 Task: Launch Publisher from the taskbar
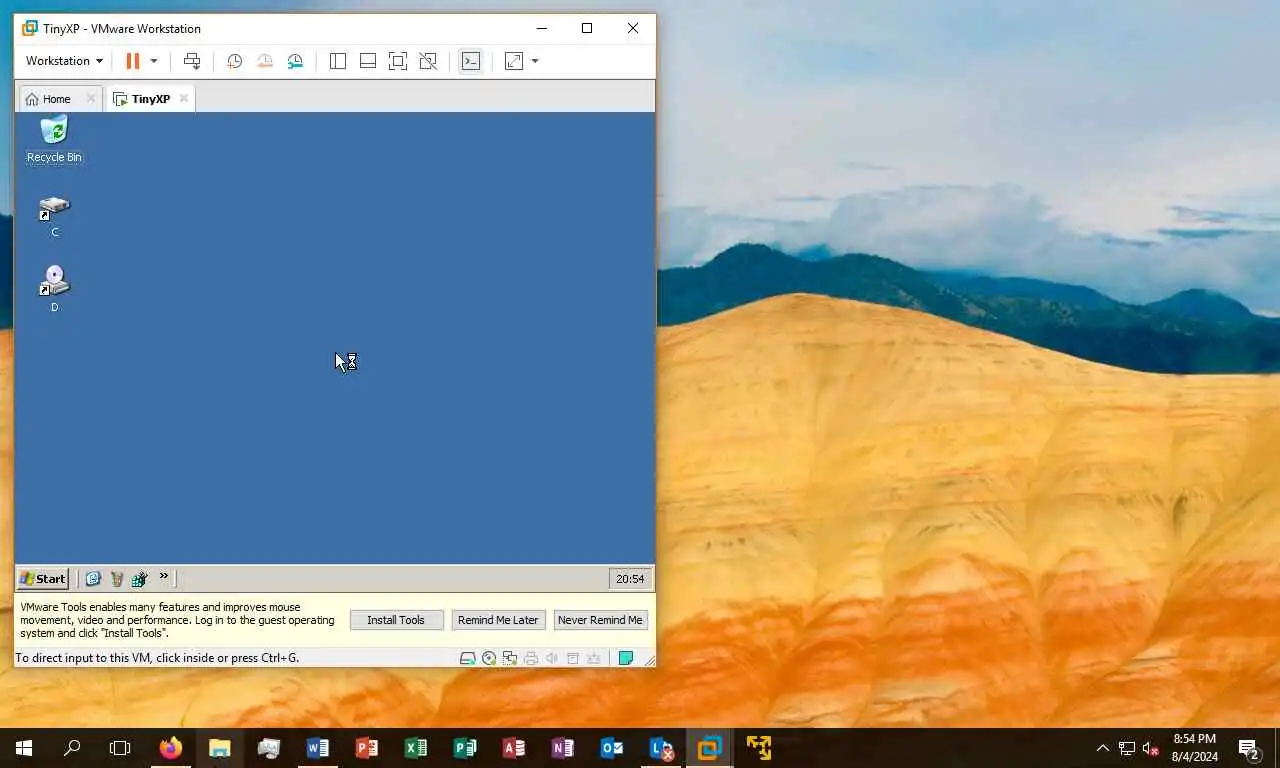(x=465, y=748)
